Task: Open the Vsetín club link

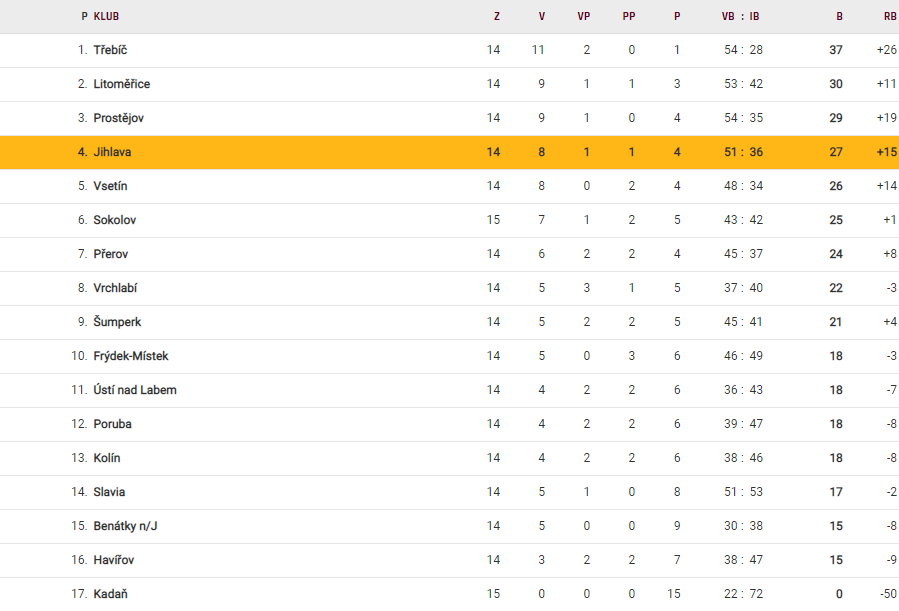Action: (x=110, y=186)
